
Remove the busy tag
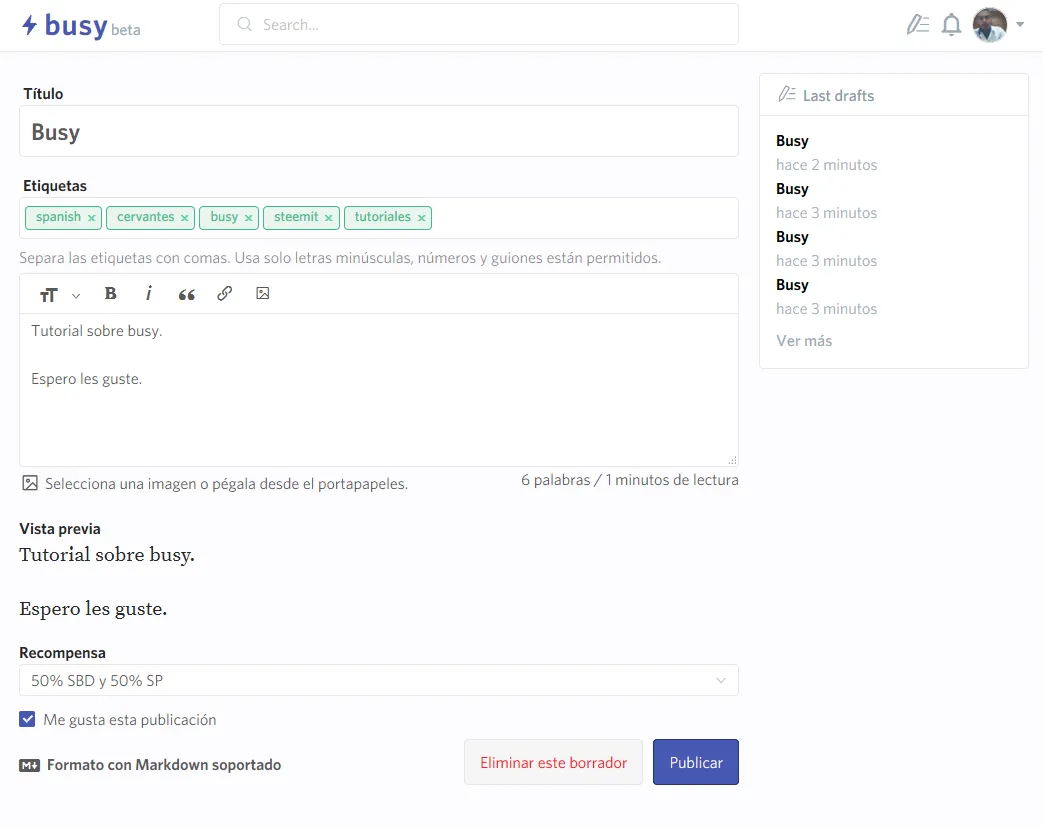click(x=248, y=218)
